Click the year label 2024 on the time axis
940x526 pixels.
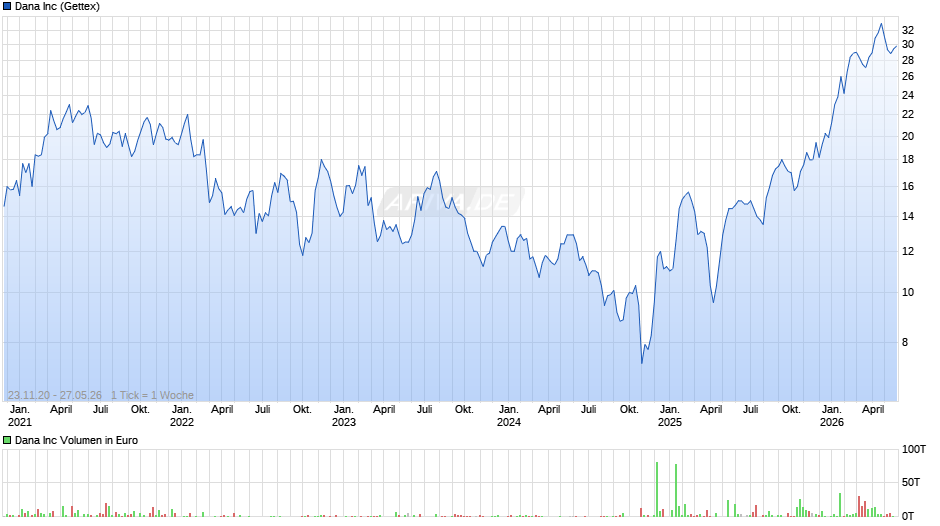coord(508,422)
